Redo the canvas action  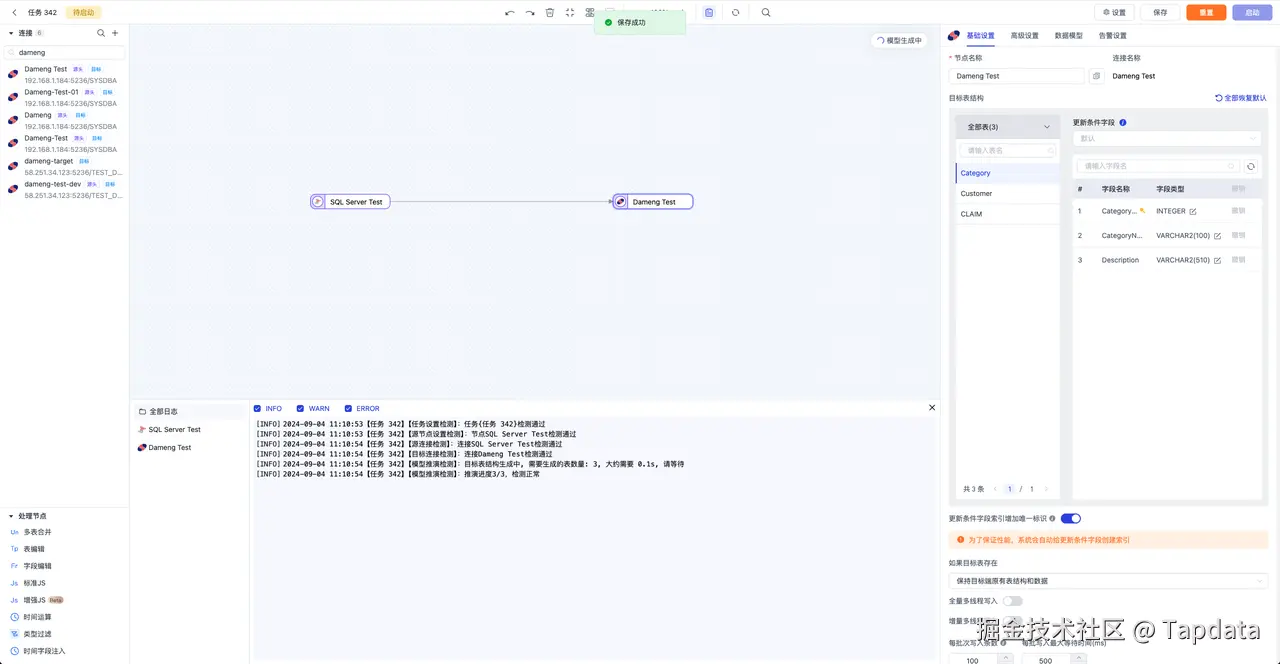[x=530, y=13]
